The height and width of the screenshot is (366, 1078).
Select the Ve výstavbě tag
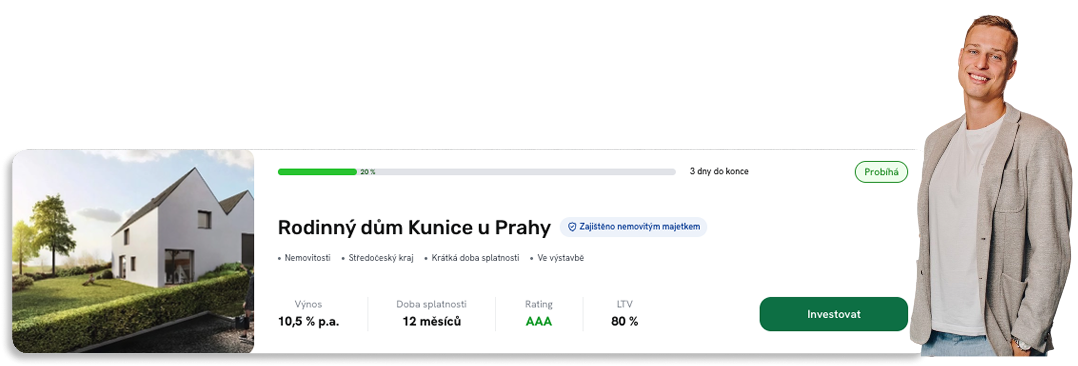(560, 258)
